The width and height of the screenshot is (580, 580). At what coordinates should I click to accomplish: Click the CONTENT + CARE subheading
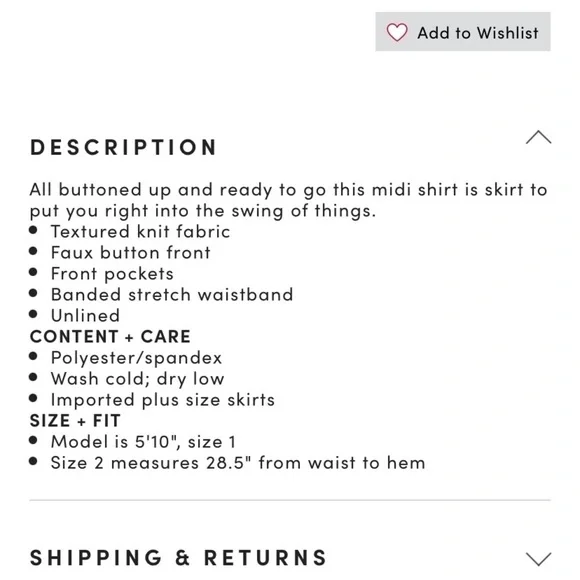point(110,337)
